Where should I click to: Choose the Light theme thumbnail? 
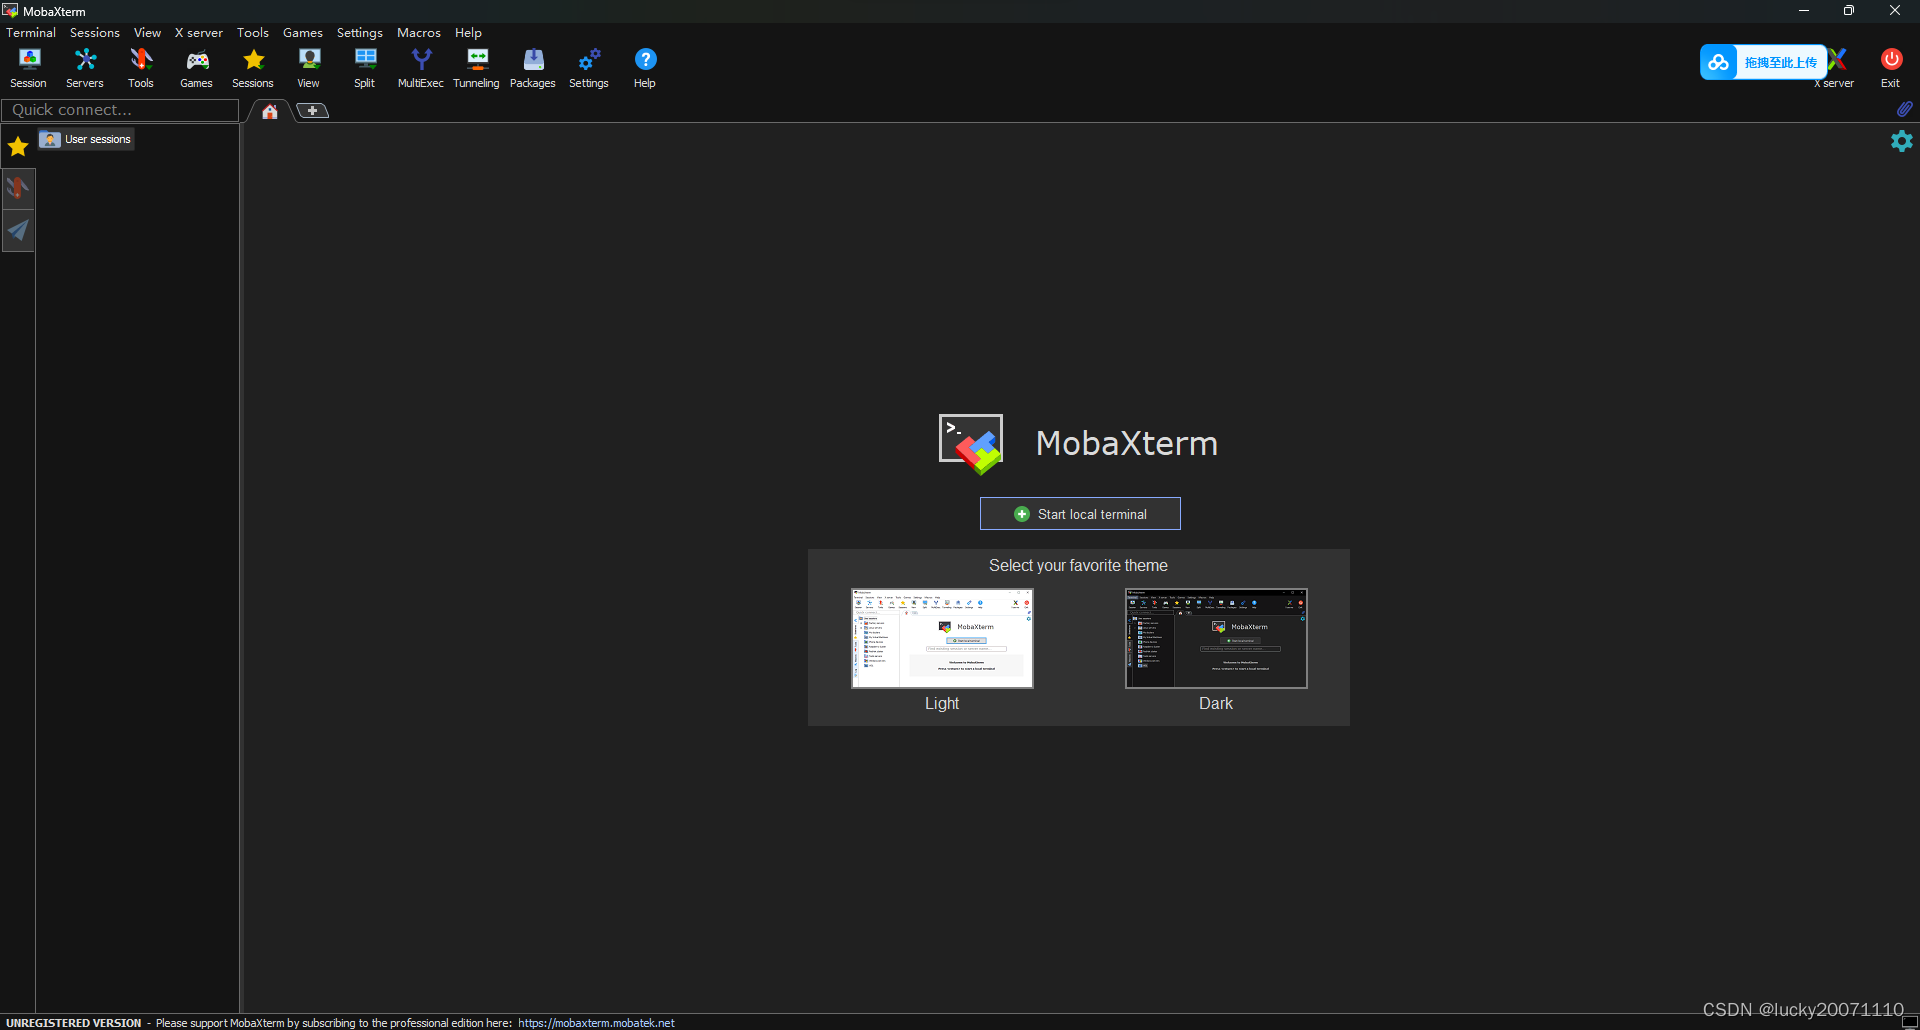tap(942, 638)
